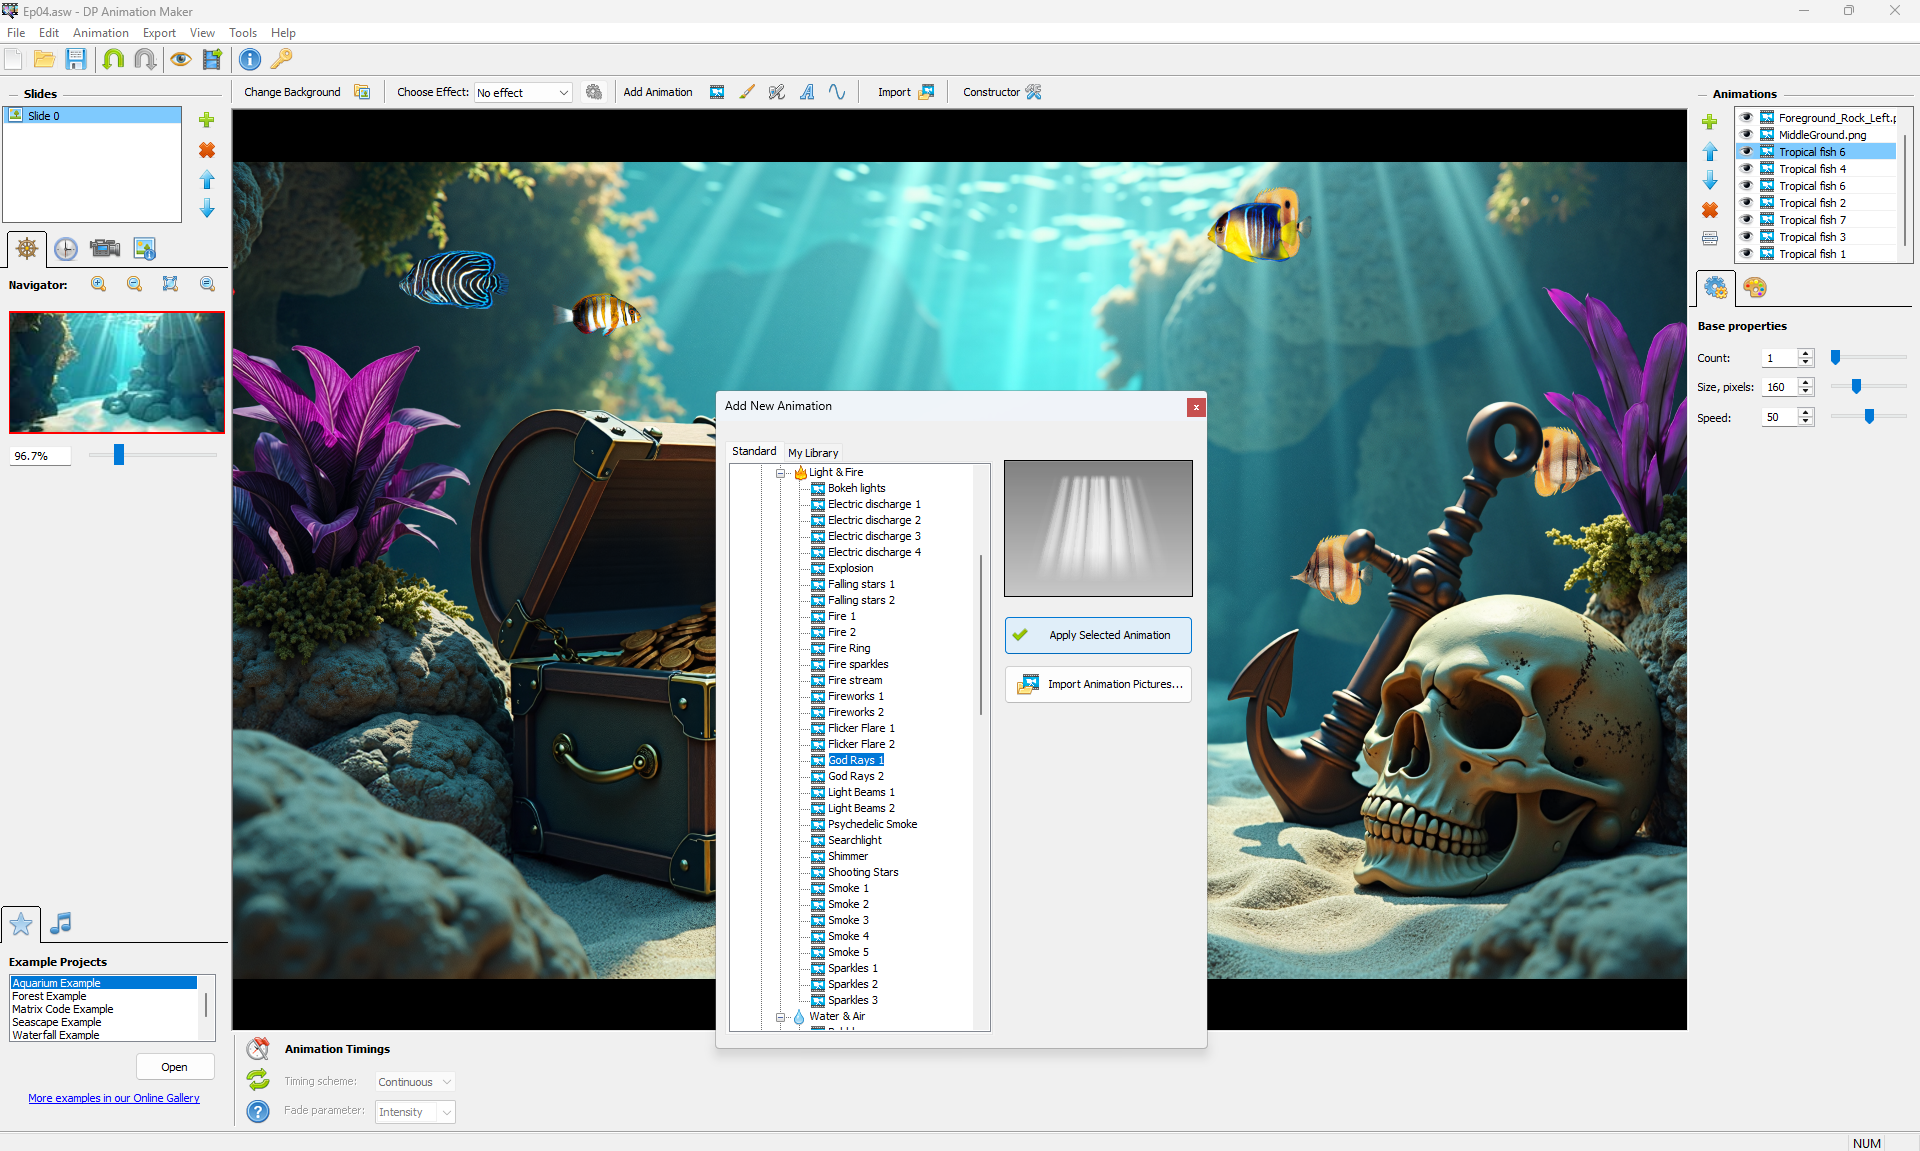Image resolution: width=1920 pixels, height=1151 pixels.
Task: Collapse the Light & Fire tree category
Action: 781,473
